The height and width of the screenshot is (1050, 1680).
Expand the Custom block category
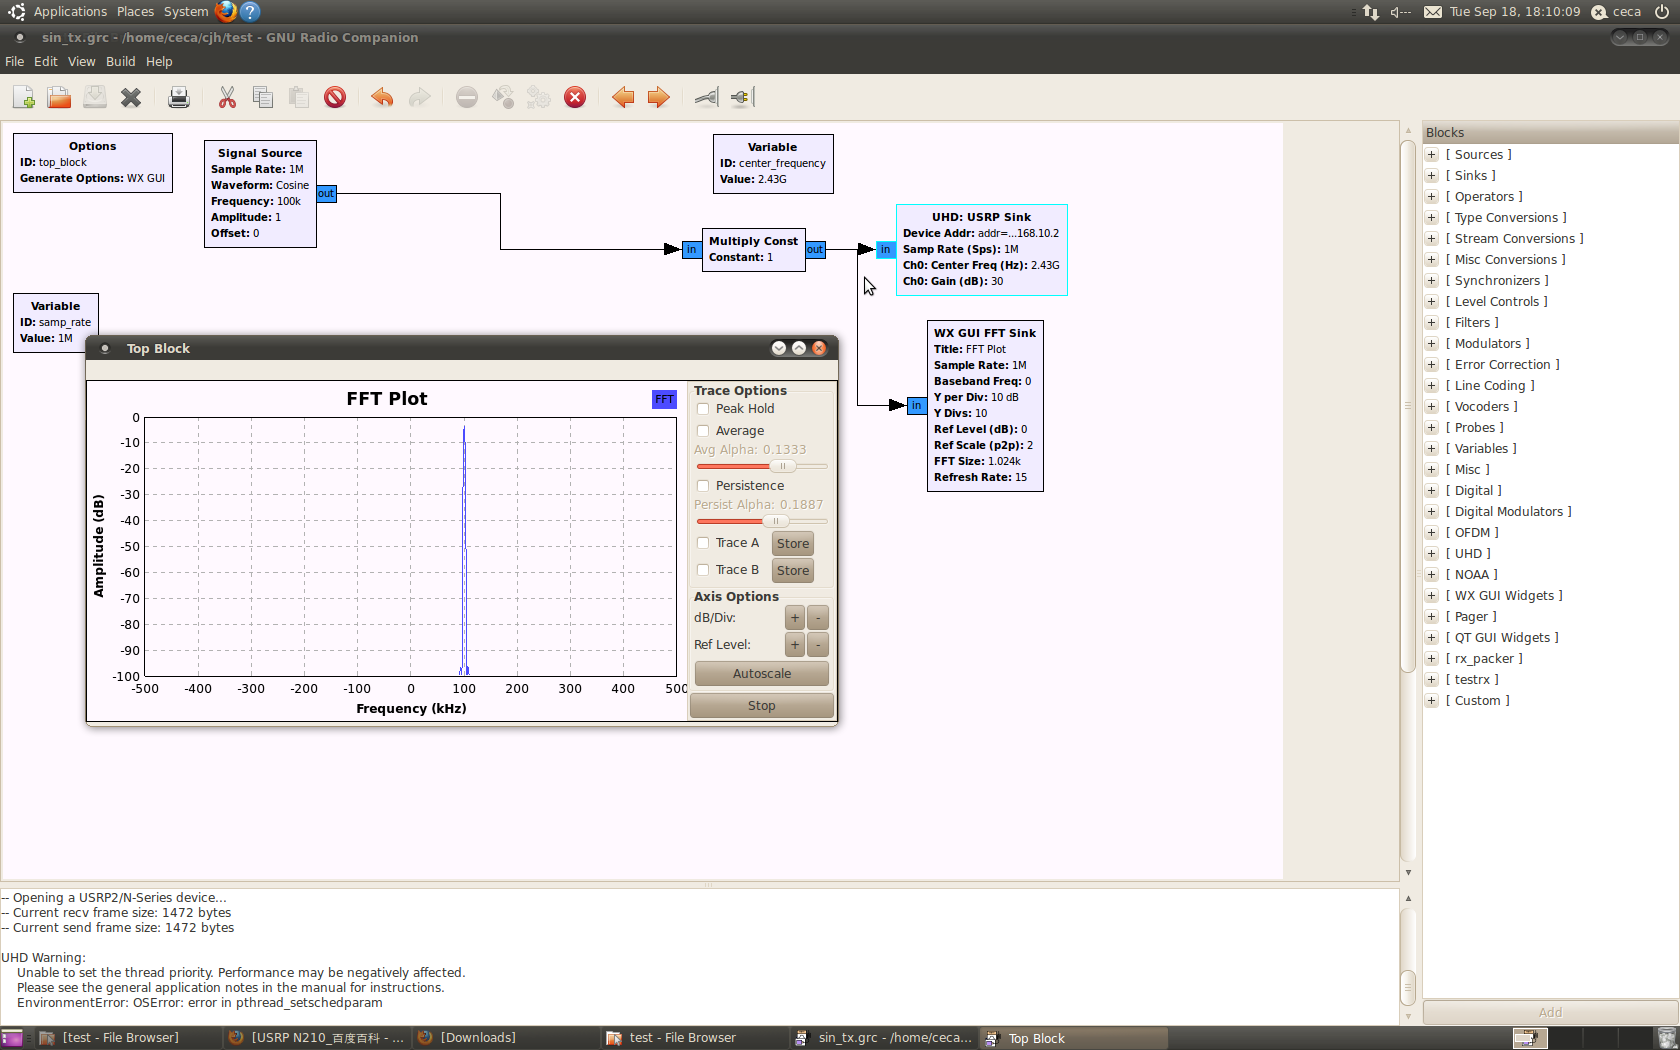click(x=1432, y=701)
